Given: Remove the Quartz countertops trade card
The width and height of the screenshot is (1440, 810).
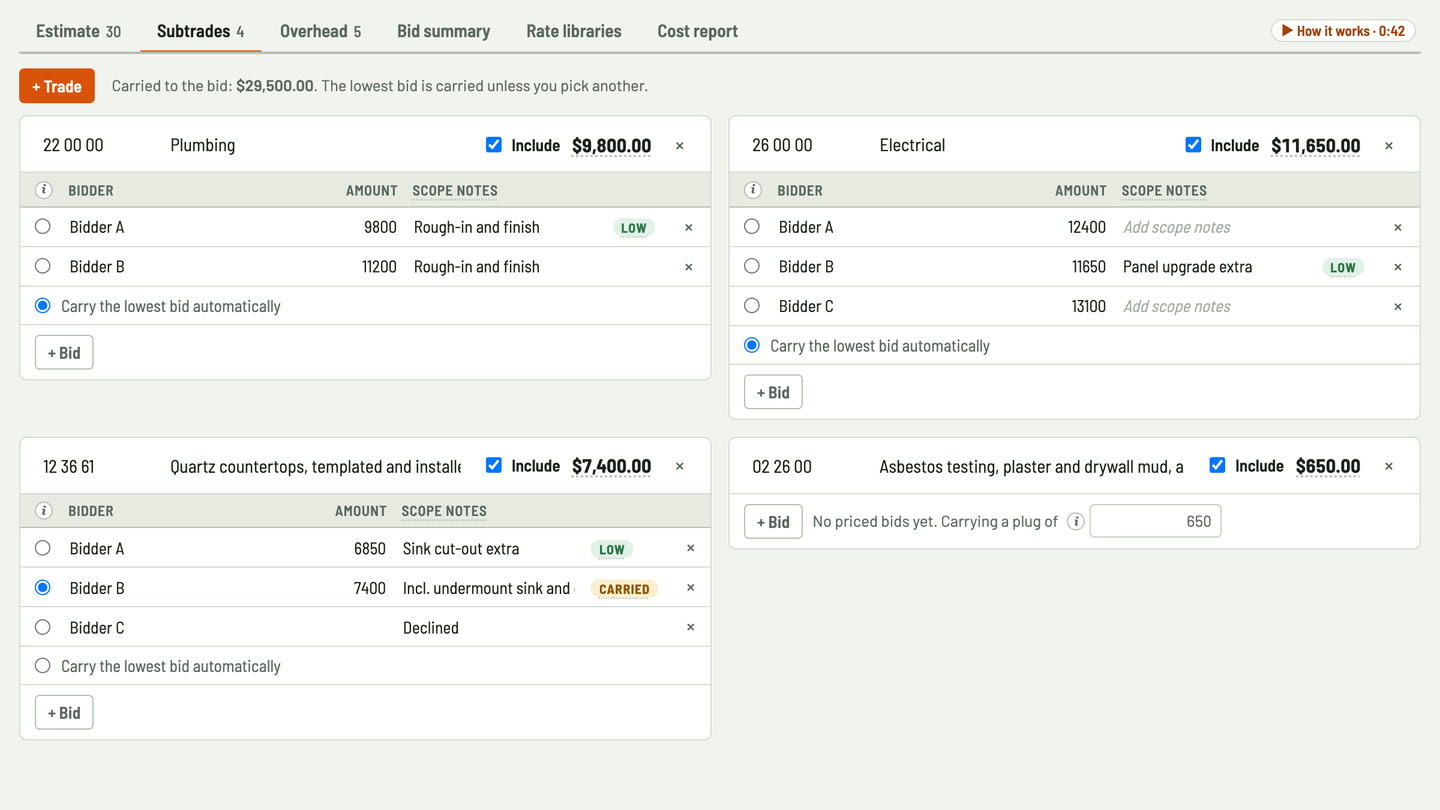Looking at the screenshot, I should point(680,466).
